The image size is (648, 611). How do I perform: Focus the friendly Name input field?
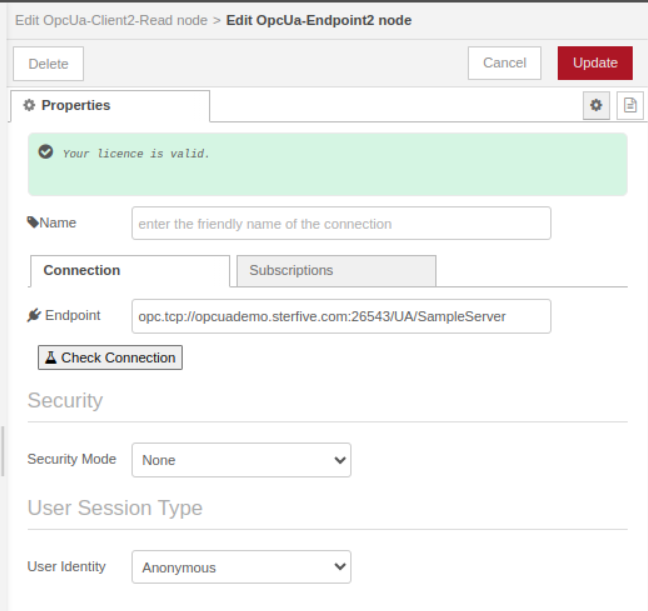coord(341,224)
